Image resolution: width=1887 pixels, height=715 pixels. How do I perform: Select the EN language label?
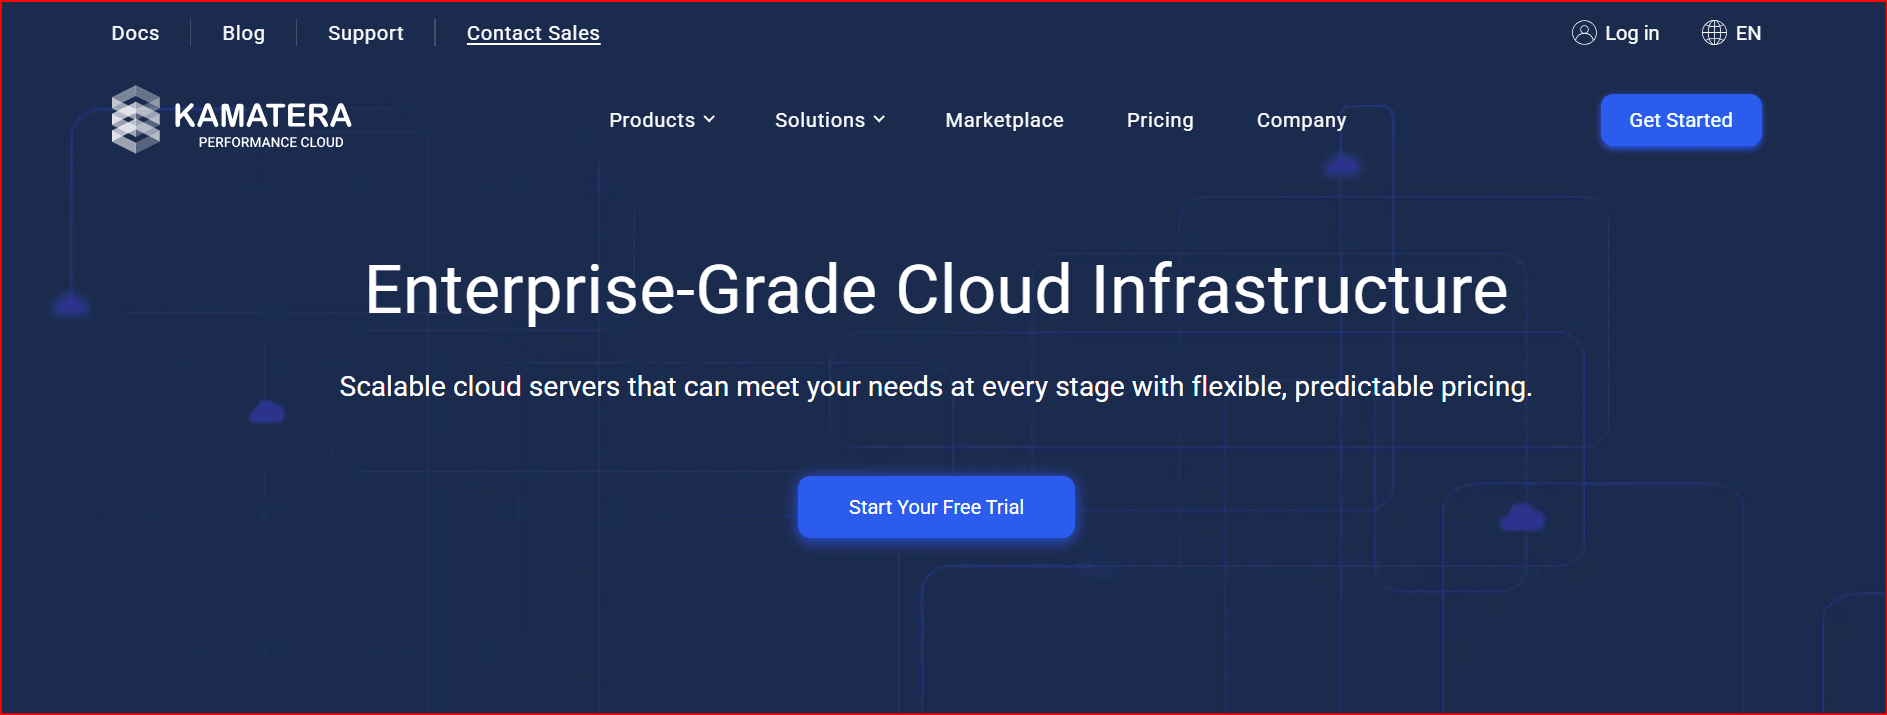tap(1748, 33)
